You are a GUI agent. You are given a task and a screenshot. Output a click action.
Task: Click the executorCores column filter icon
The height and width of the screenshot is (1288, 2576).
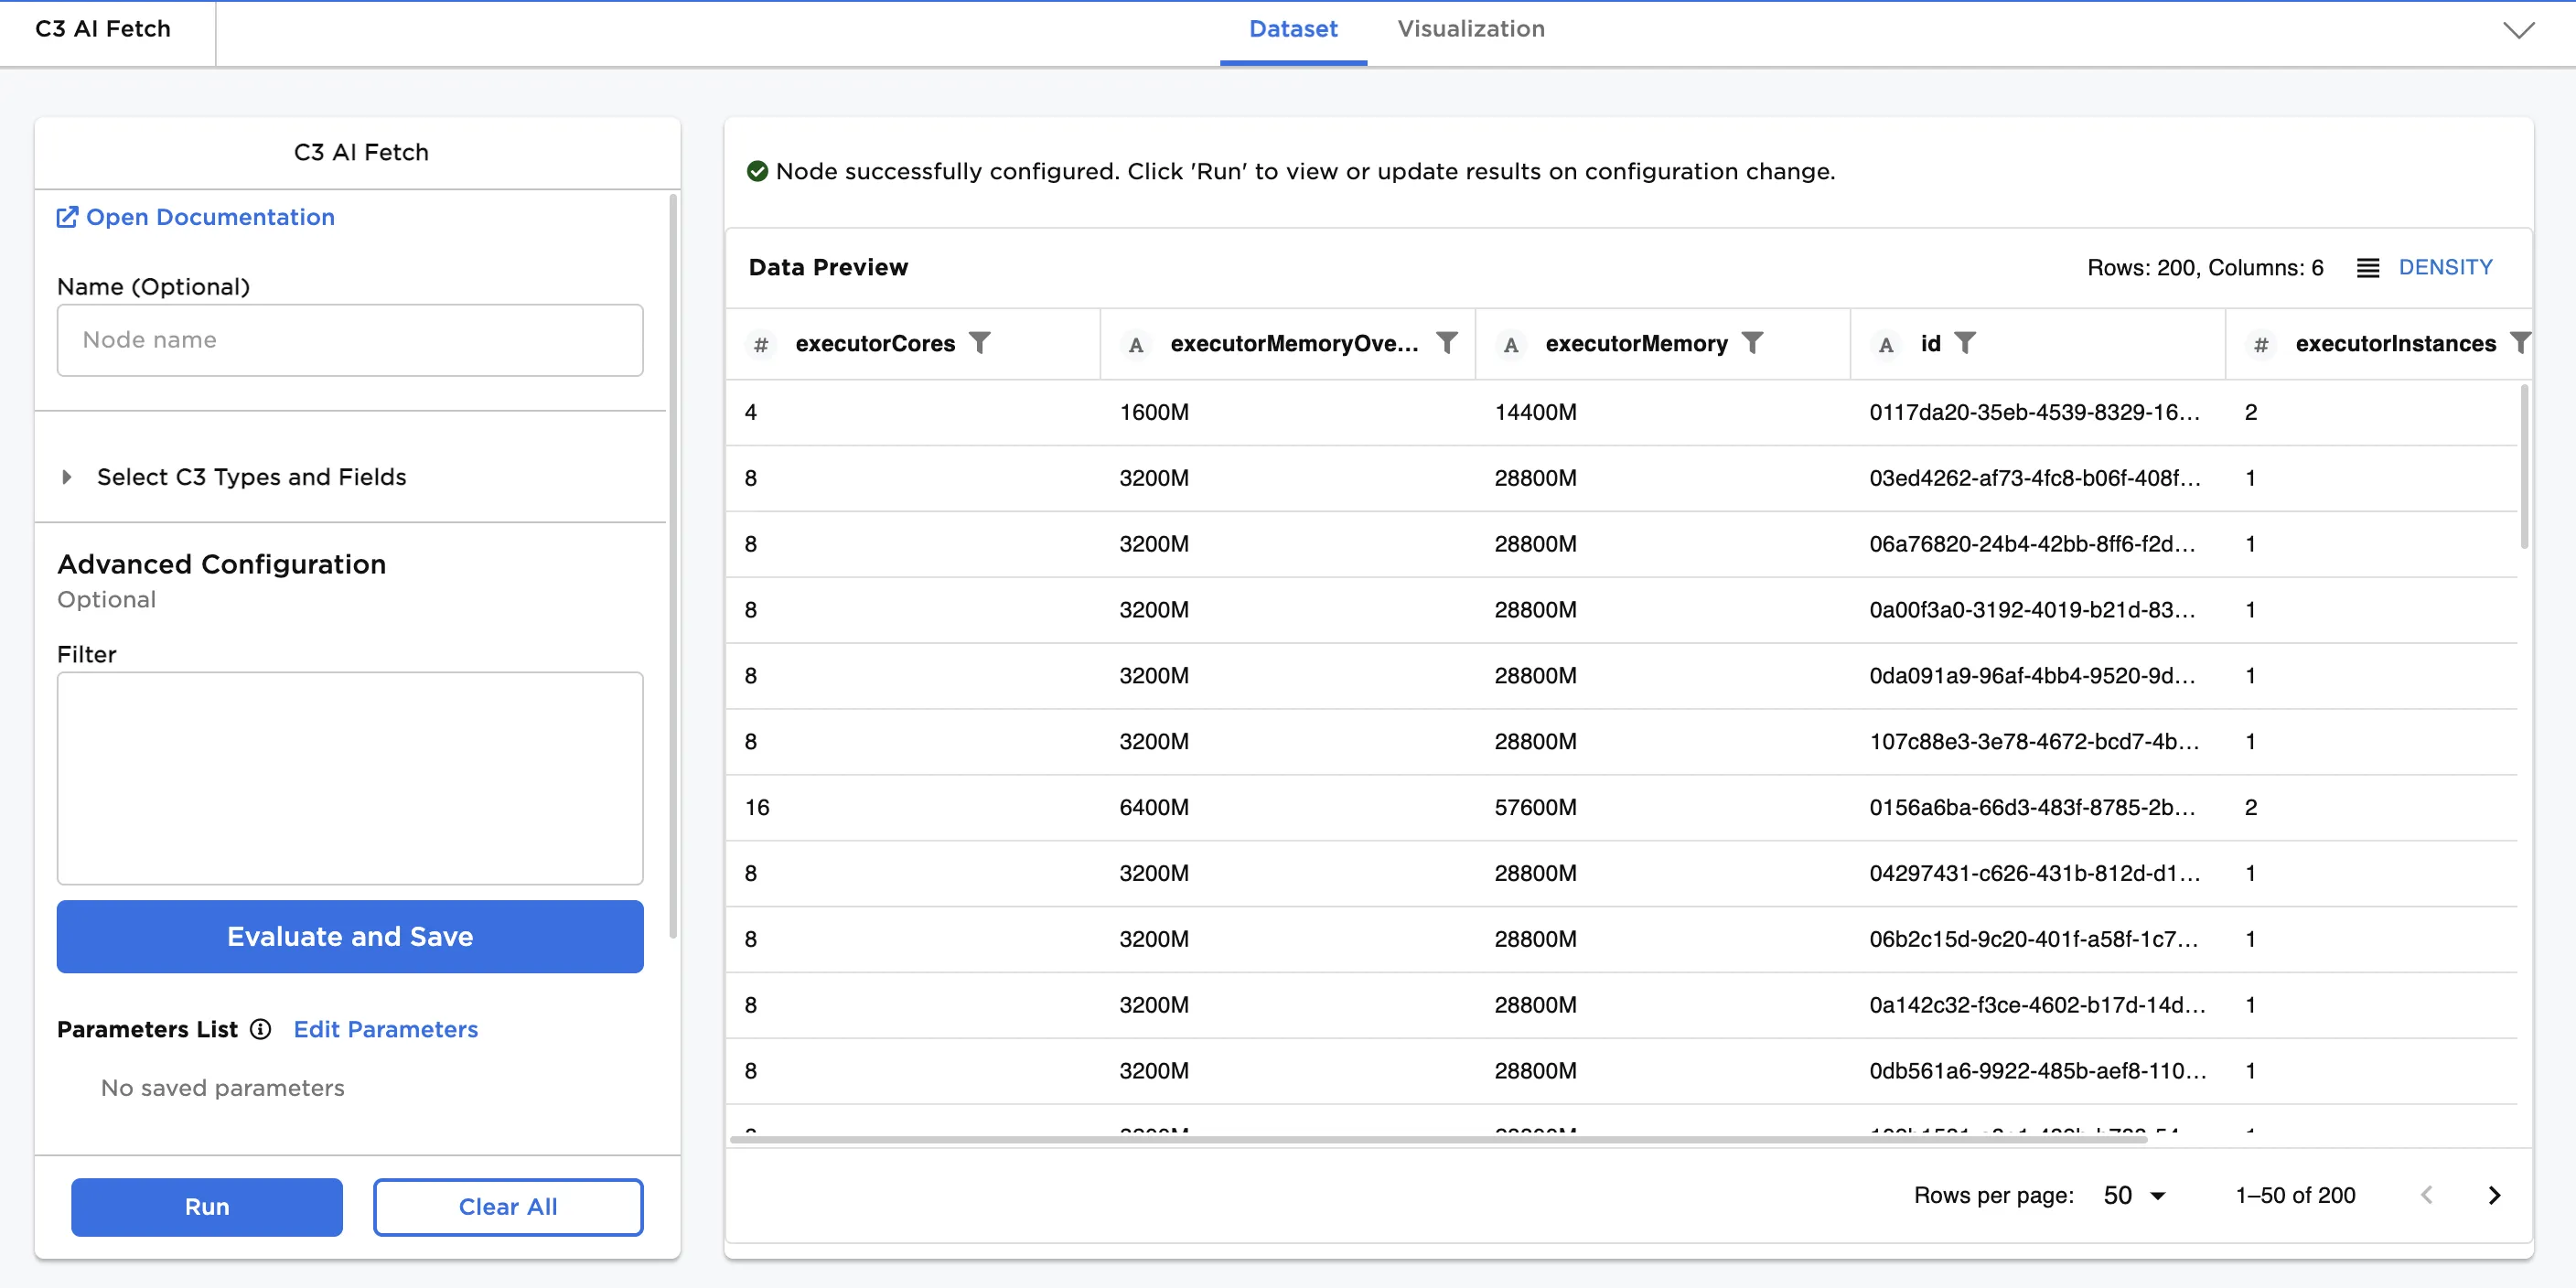coord(980,343)
